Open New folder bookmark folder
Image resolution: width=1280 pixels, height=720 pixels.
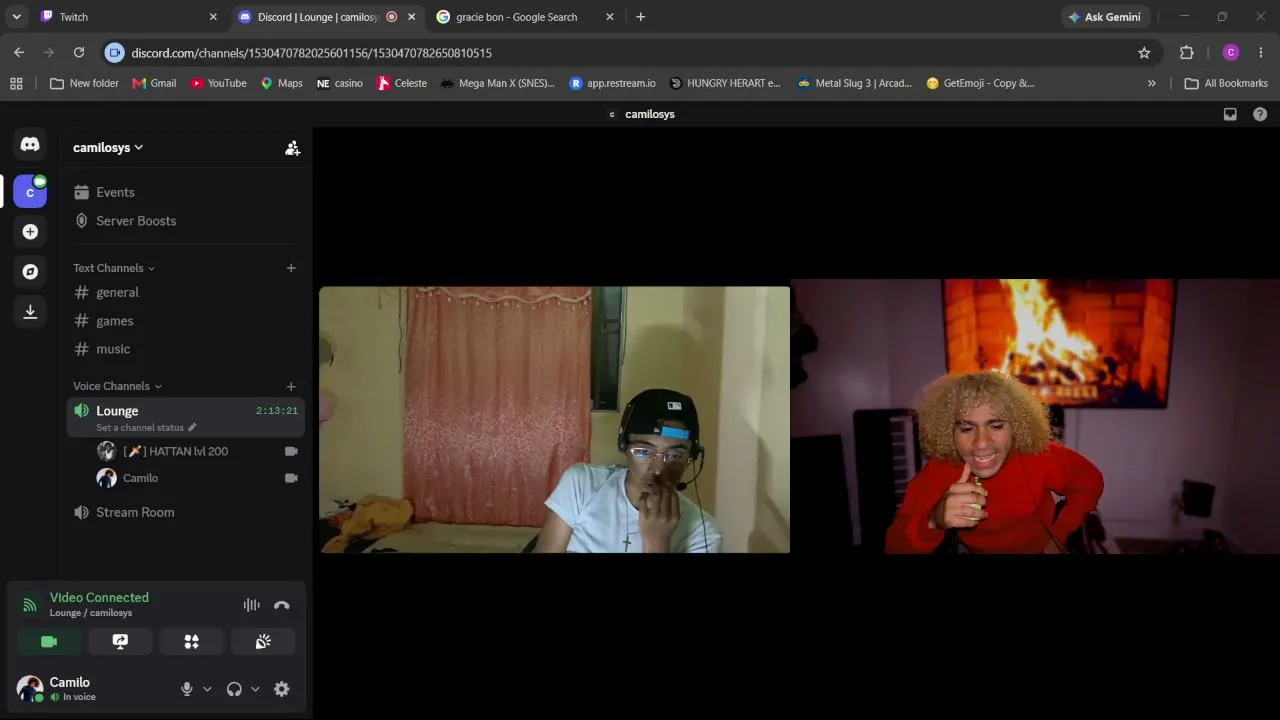[84, 83]
